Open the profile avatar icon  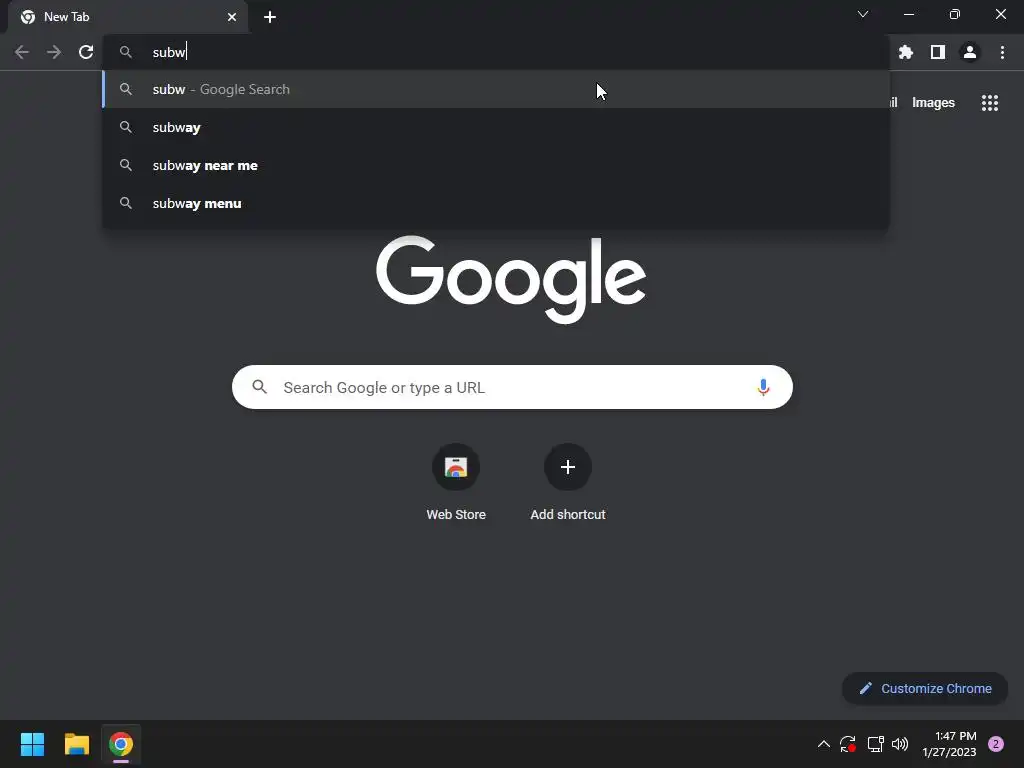[970, 52]
